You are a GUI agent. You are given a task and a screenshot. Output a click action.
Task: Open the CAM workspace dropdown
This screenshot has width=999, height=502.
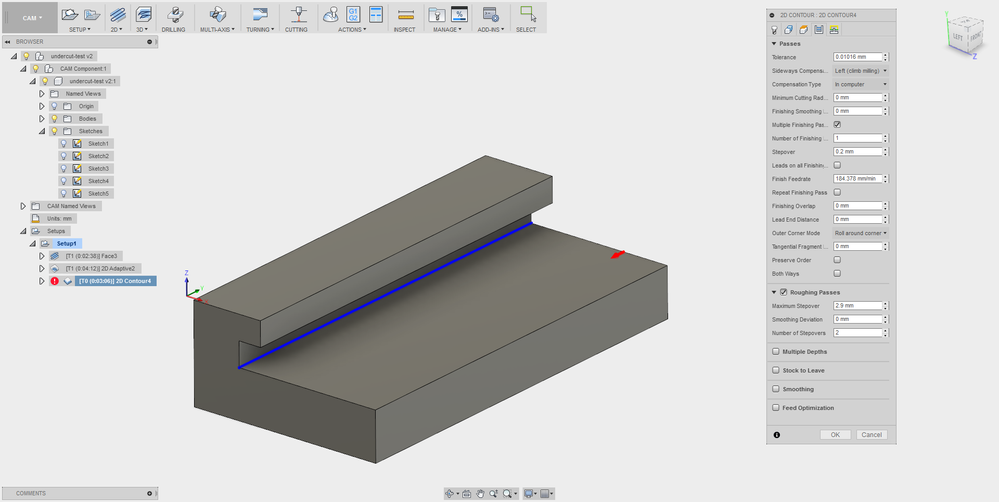coord(32,18)
